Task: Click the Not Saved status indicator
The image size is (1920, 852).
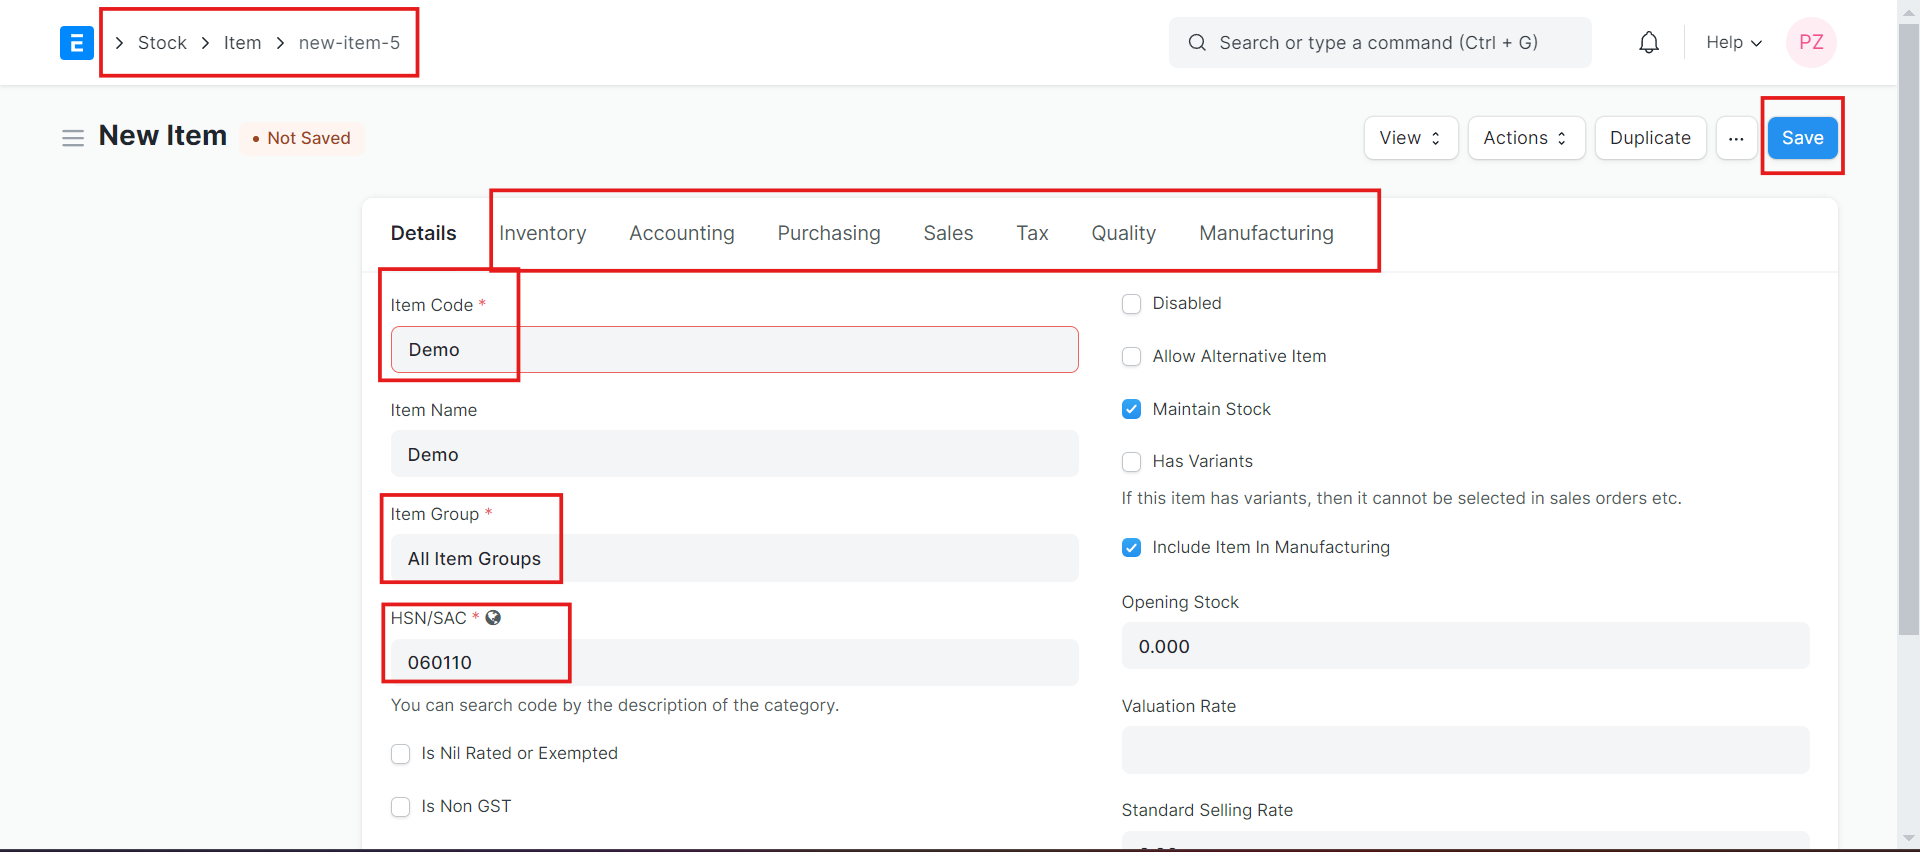Action: pyautogui.click(x=302, y=138)
